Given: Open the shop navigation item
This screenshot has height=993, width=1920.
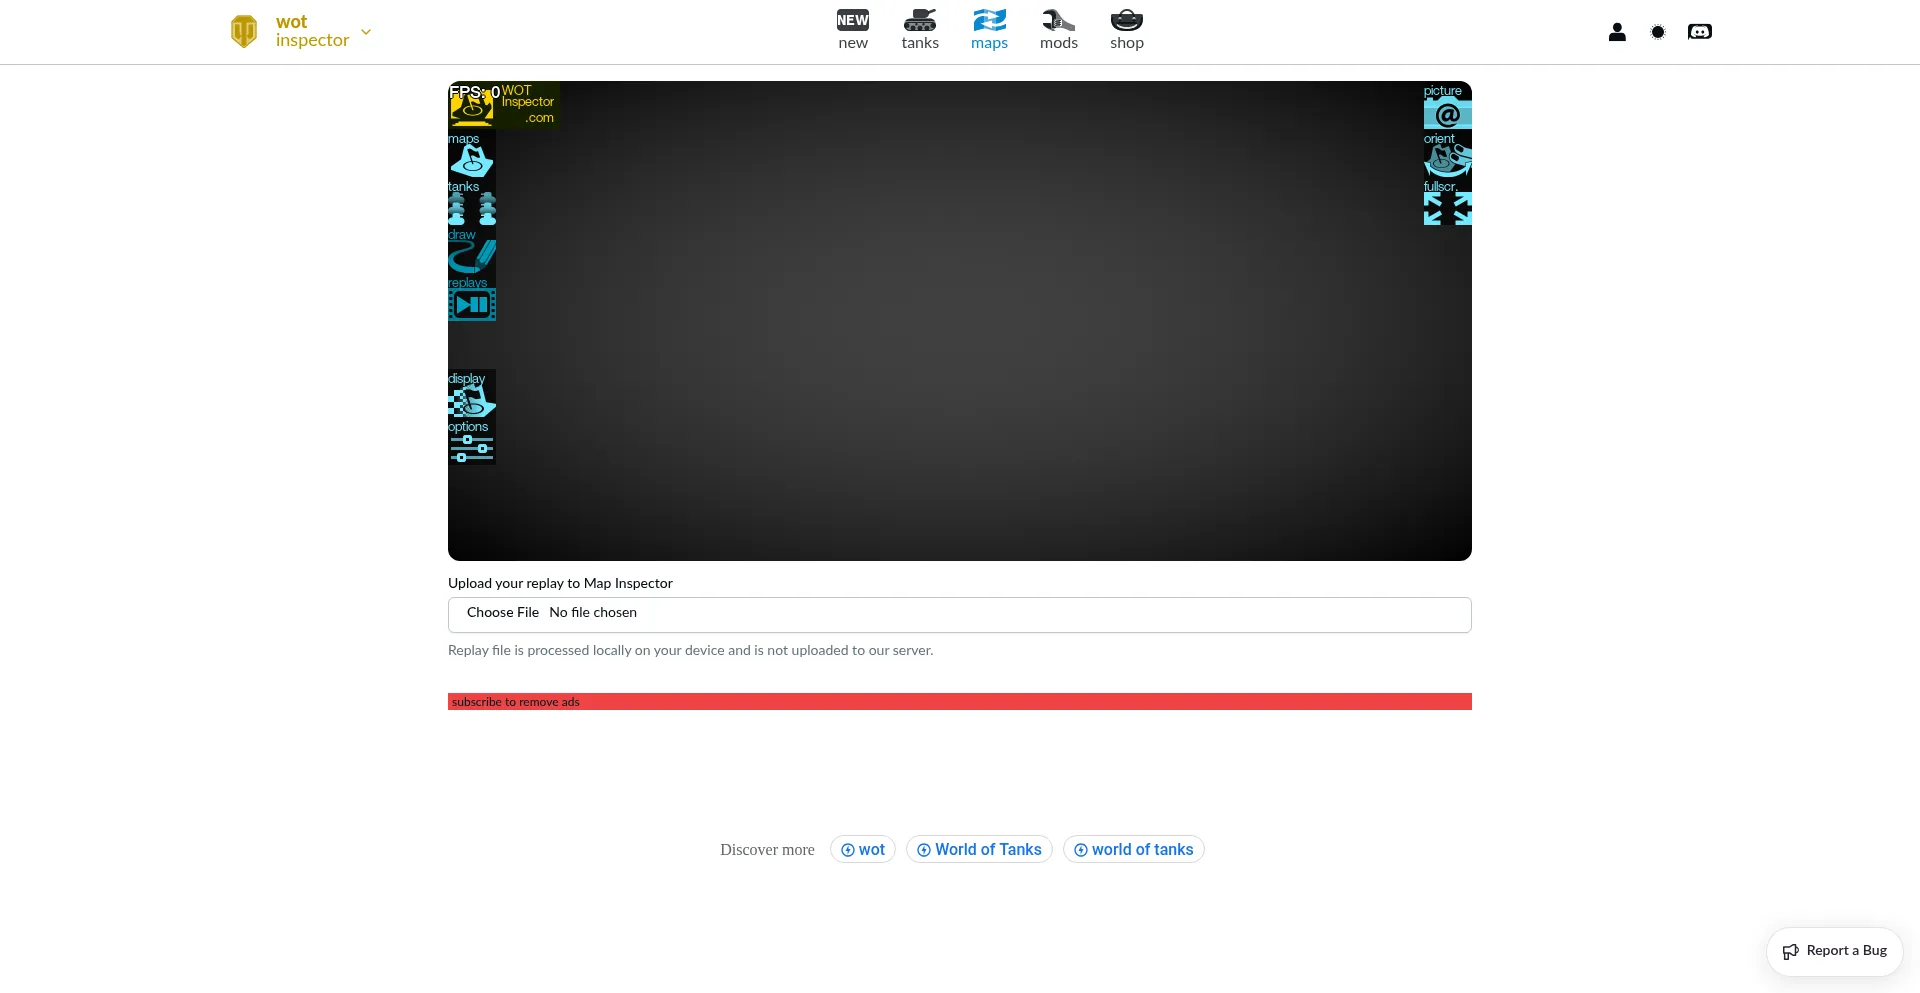Looking at the screenshot, I should coord(1126,30).
